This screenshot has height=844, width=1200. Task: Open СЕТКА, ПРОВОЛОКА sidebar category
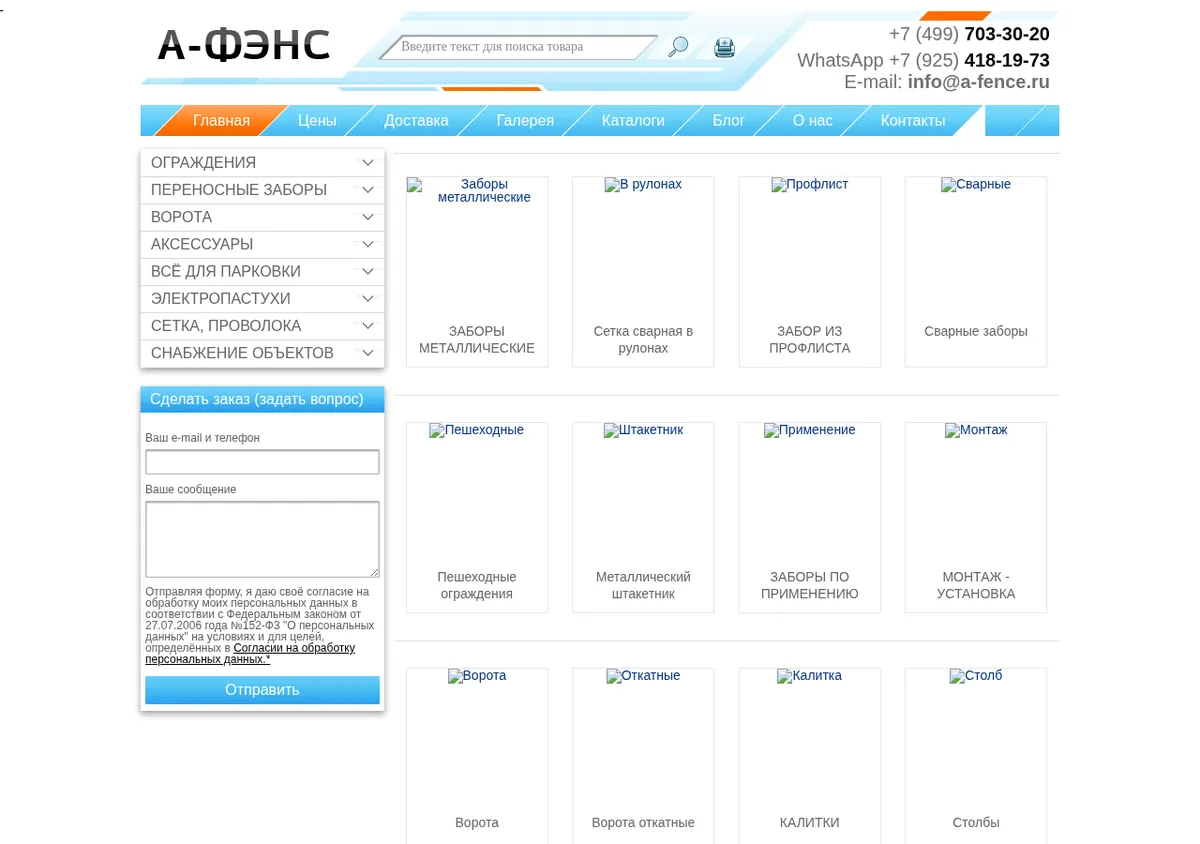[x=226, y=326]
